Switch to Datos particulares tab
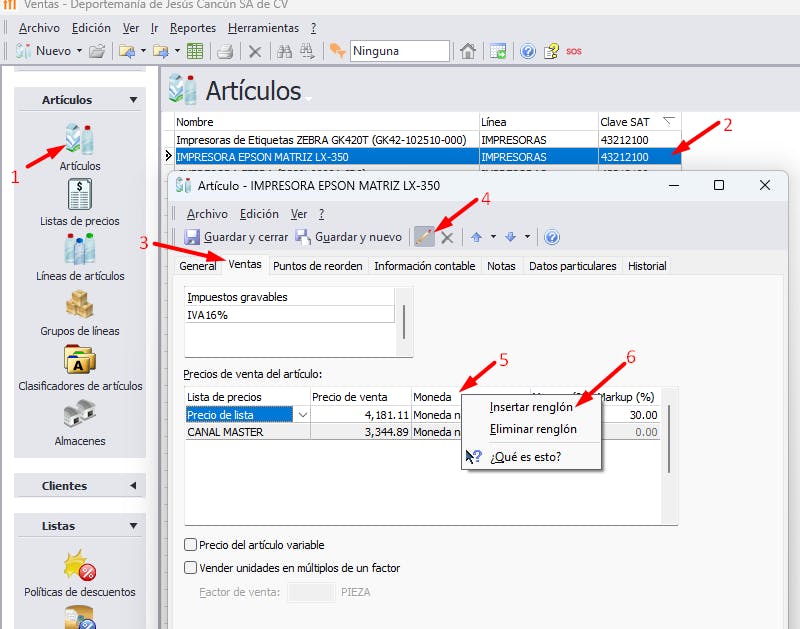This screenshot has height=629, width=800. click(x=572, y=266)
